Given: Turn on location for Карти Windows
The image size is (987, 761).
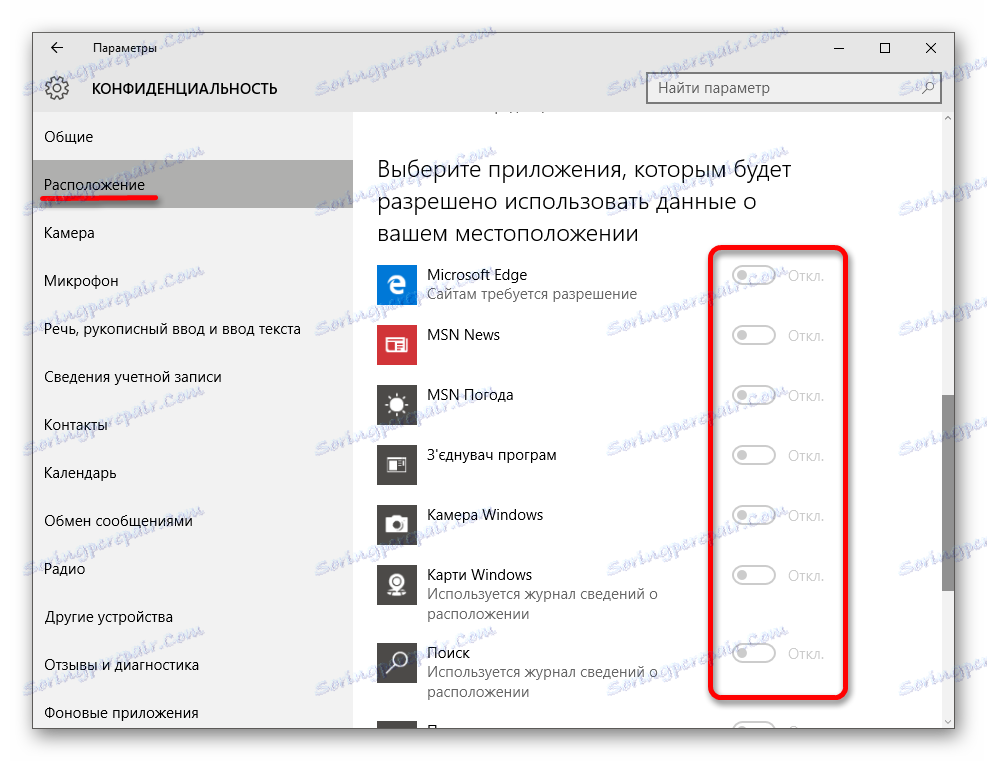Looking at the screenshot, I should 754,575.
